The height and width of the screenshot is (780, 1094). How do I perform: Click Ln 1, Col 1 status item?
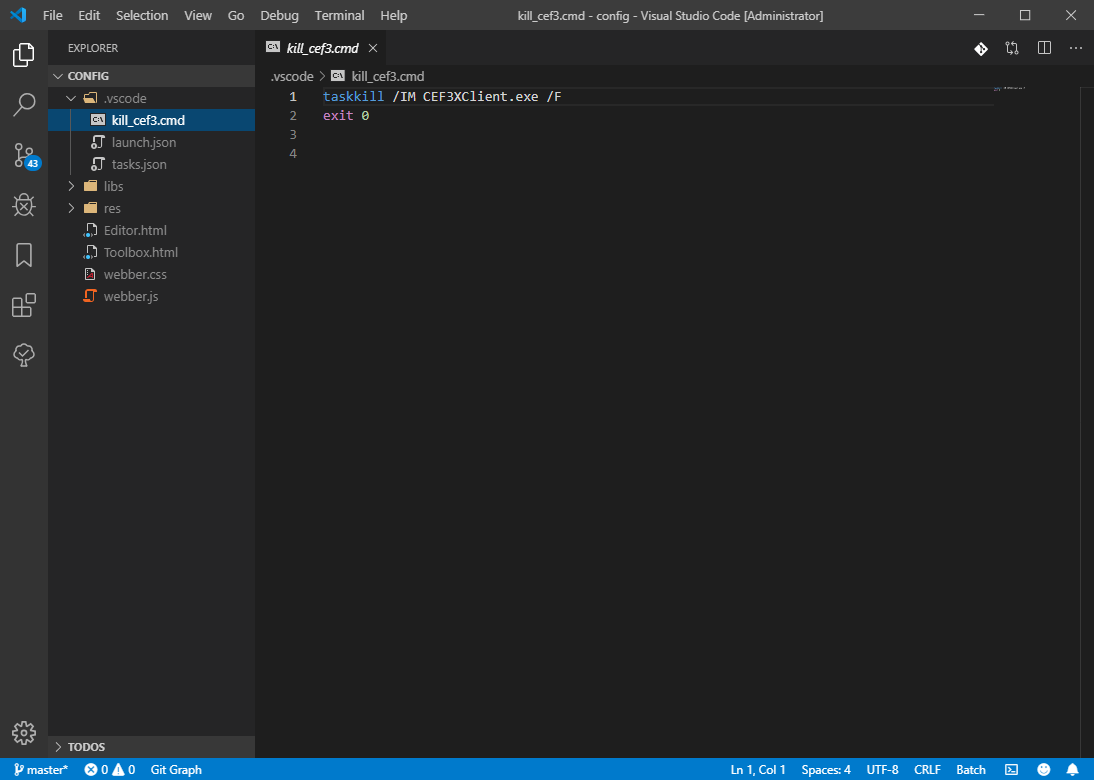coord(758,770)
